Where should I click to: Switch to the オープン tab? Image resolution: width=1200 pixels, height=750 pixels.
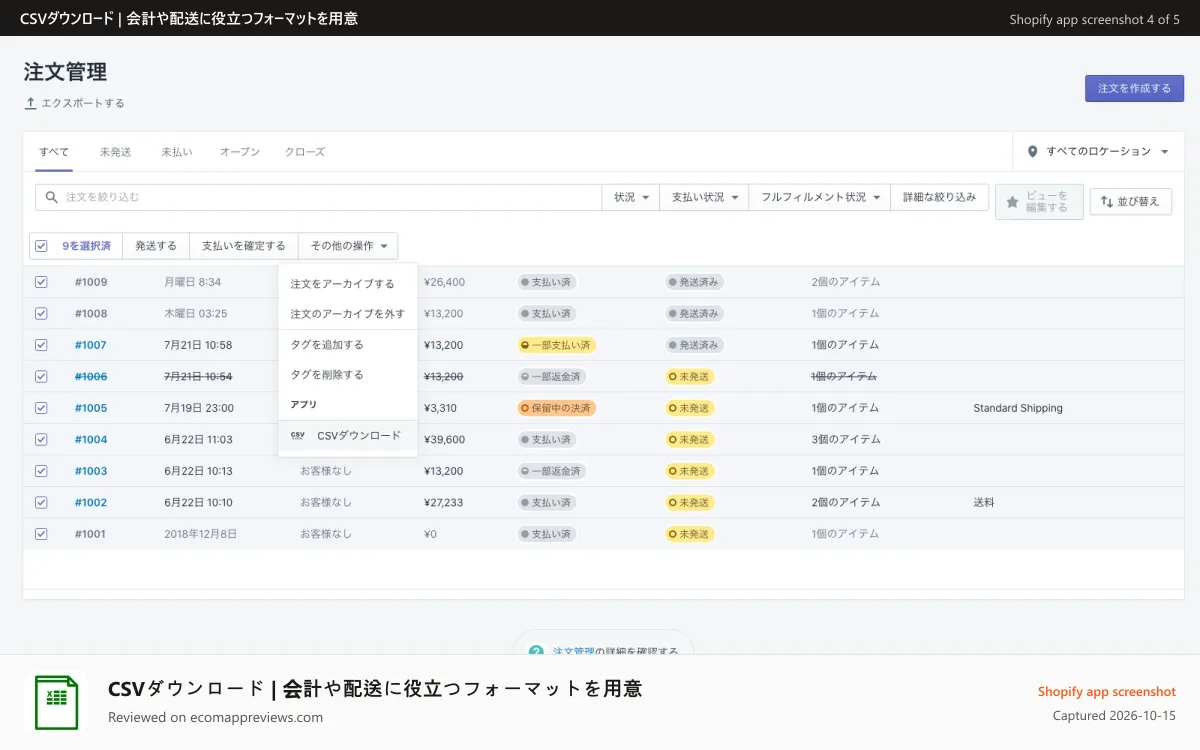[240, 152]
